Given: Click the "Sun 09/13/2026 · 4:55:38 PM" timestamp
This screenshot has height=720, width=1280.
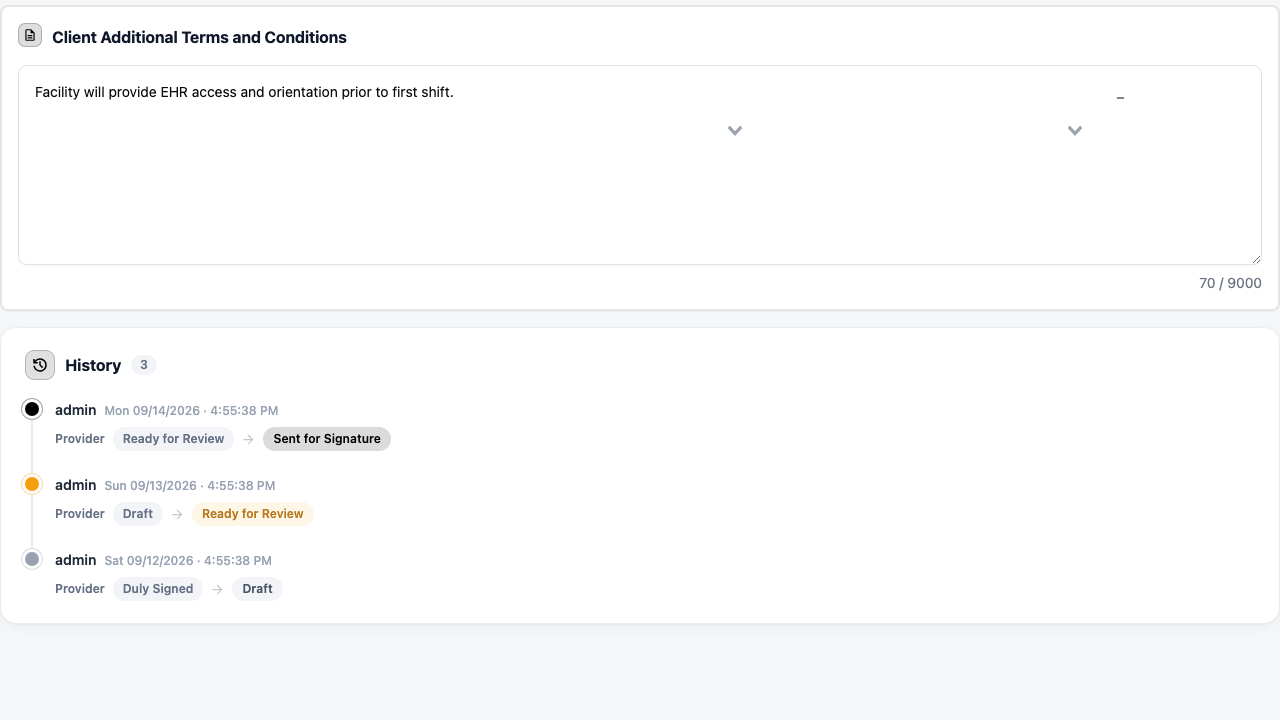Looking at the screenshot, I should coord(190,486).
